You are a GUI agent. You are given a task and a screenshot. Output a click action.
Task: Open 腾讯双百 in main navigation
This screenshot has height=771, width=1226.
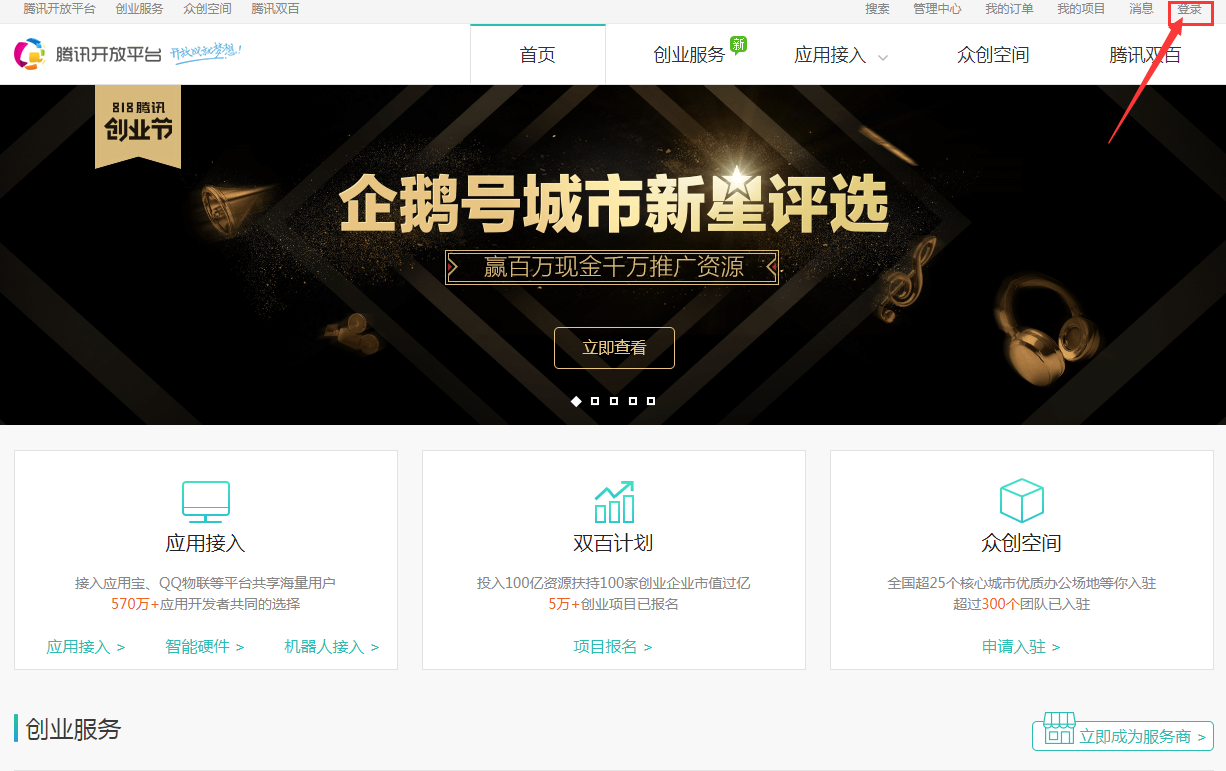point(1145,55)
